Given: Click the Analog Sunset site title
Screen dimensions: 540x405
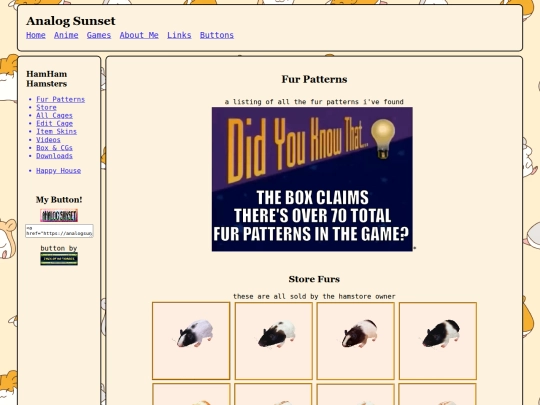Looking at the screenshot, I should pyautogui.click(x=71, y=21).
